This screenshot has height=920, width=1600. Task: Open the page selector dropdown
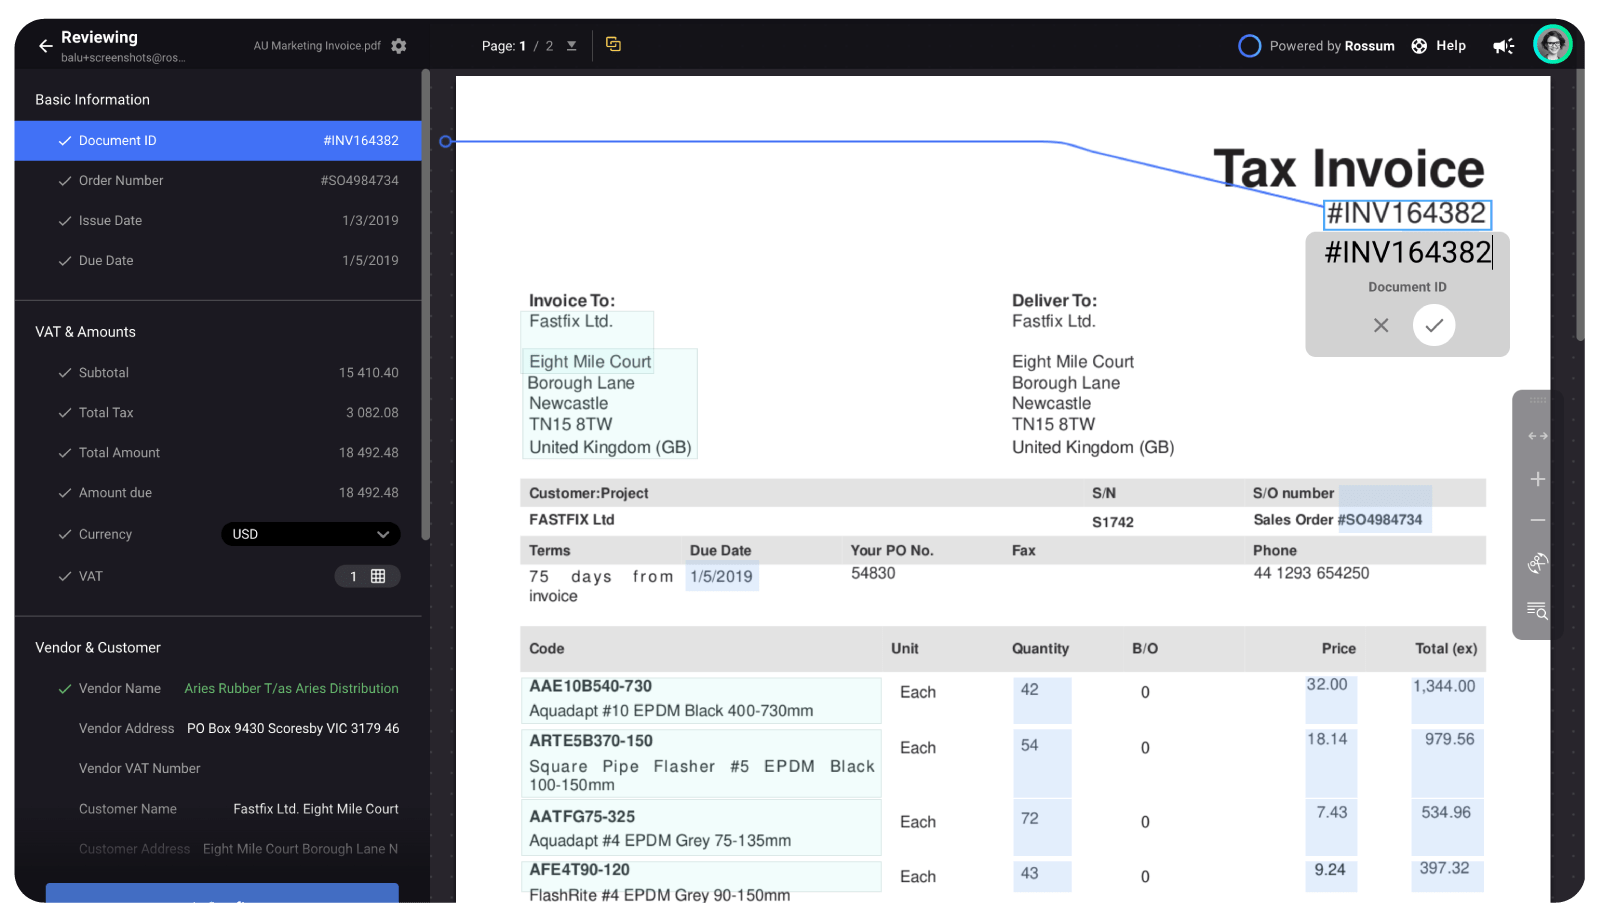pyautogui.click(x=571, y=45)
